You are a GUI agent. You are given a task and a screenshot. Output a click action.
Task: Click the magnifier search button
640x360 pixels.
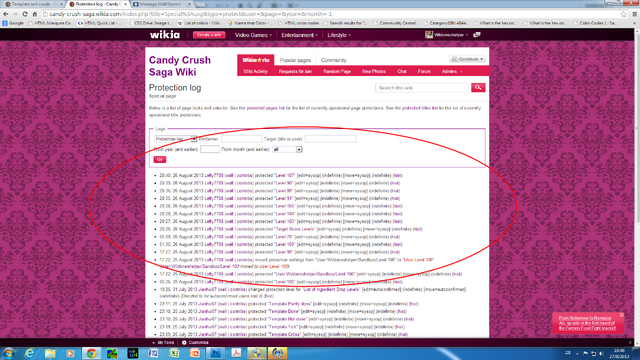pos(478,87)
